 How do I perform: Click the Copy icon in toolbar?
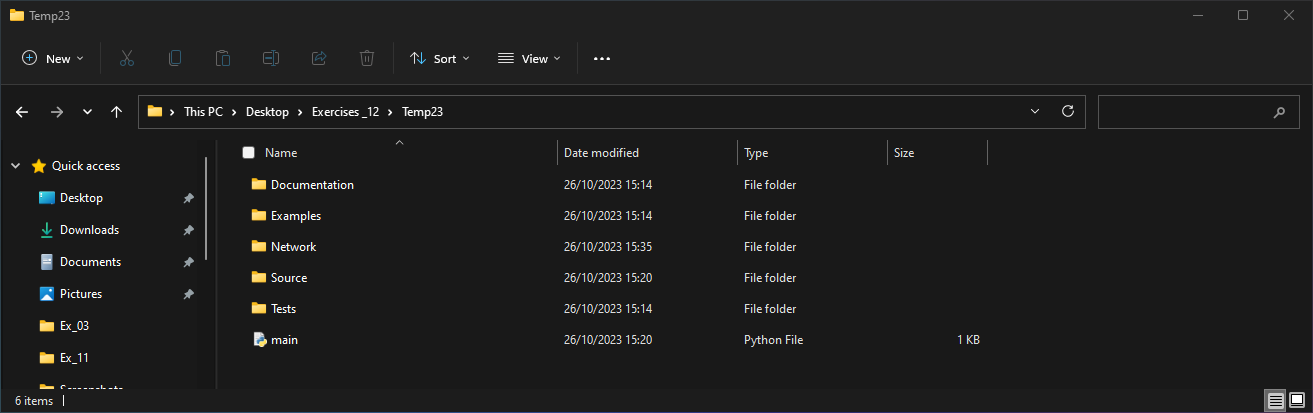coord(175,59)
